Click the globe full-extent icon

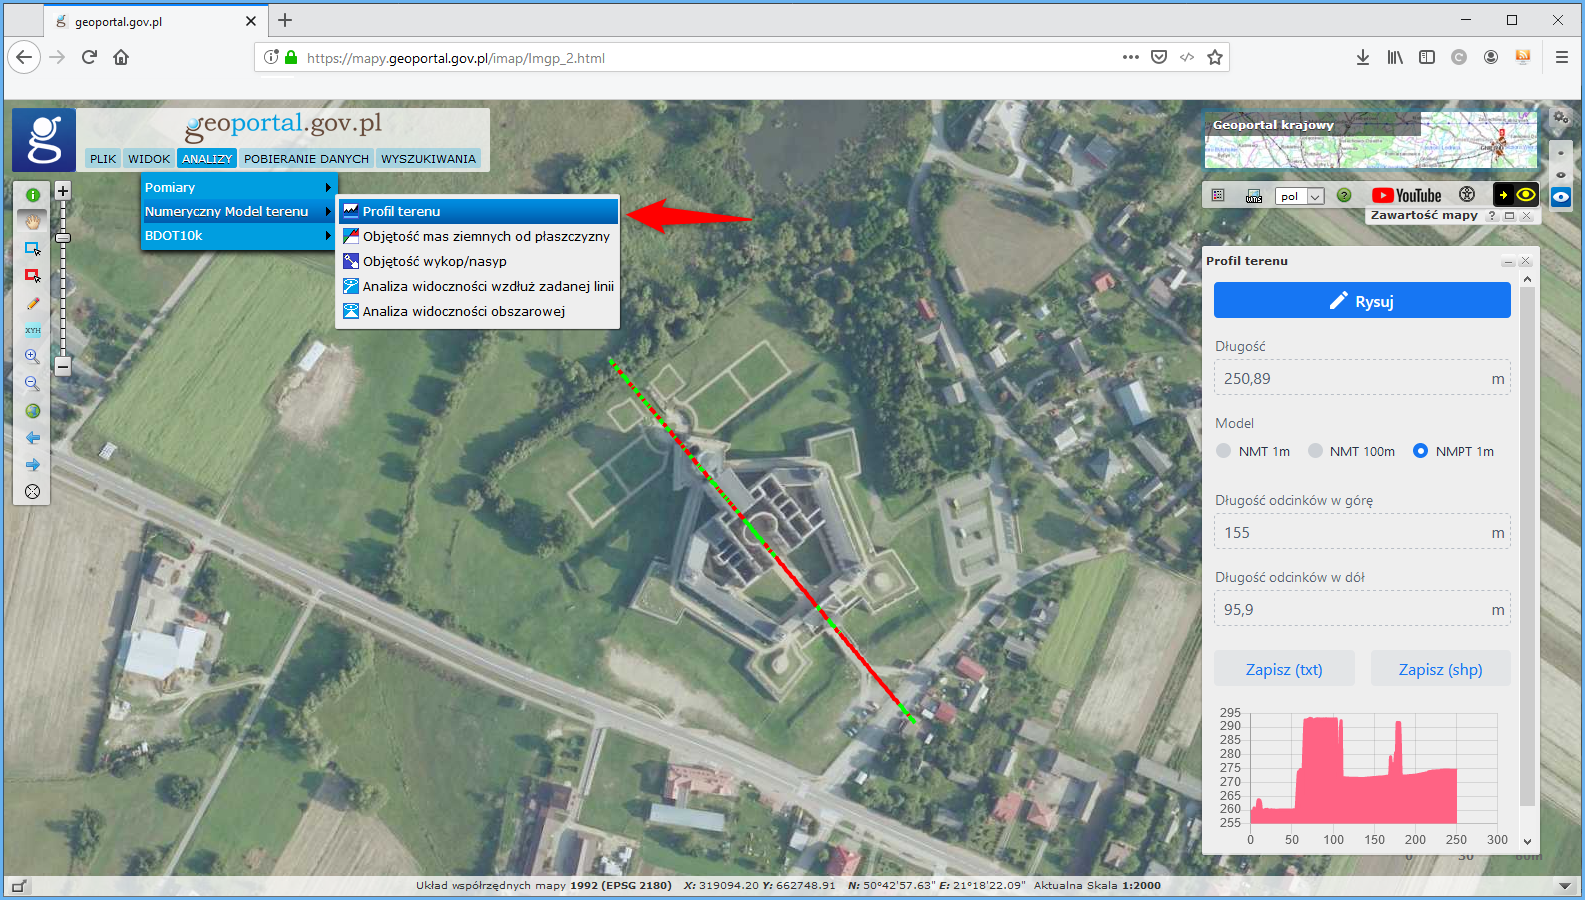coord(32,411)
